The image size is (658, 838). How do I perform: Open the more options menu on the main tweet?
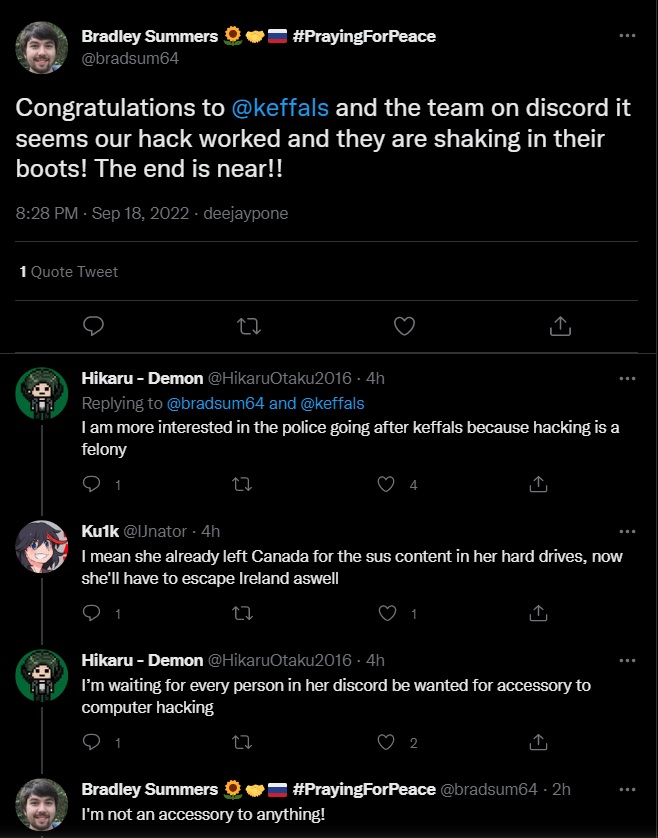point(628,33)
